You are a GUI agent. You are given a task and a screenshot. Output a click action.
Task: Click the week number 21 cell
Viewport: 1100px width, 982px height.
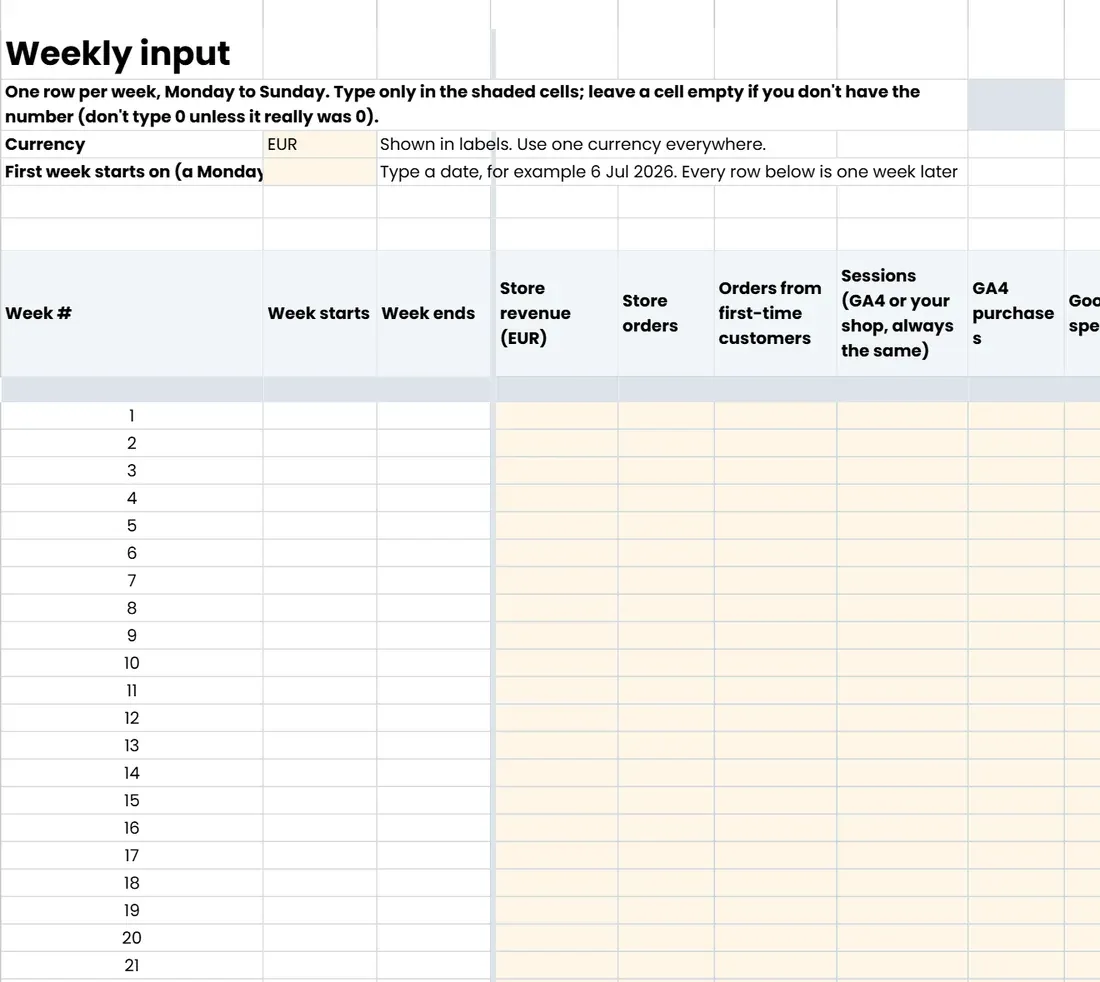132,966
